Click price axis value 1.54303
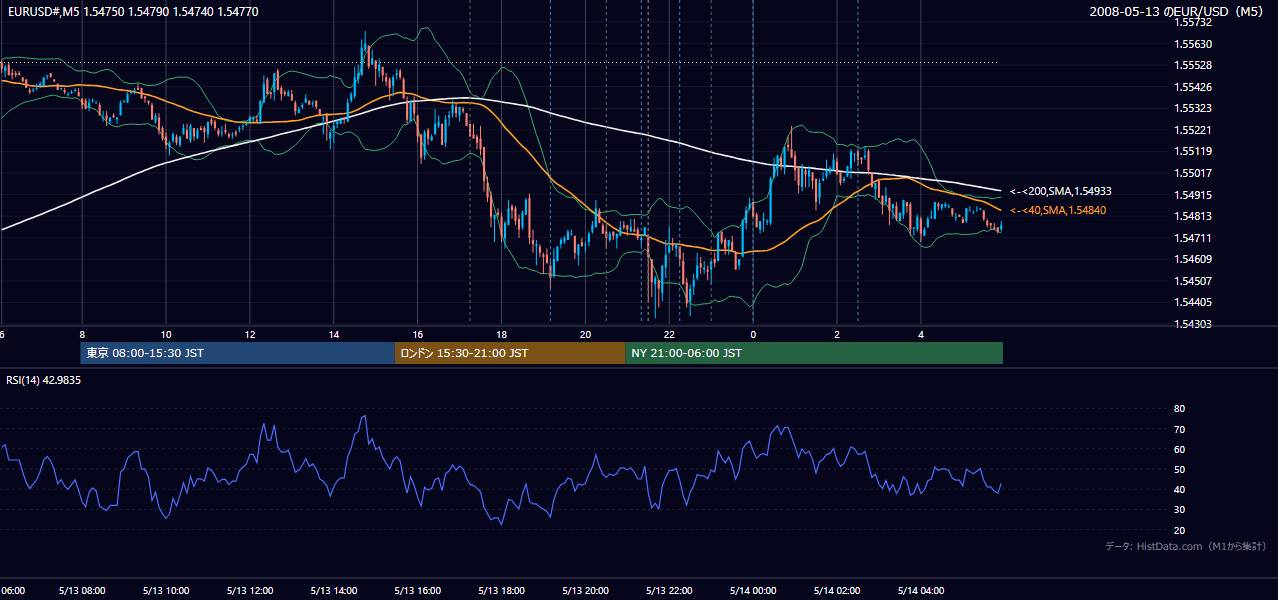The image size is (1278, 600). pyautogui.click(x=1194, y=324)
